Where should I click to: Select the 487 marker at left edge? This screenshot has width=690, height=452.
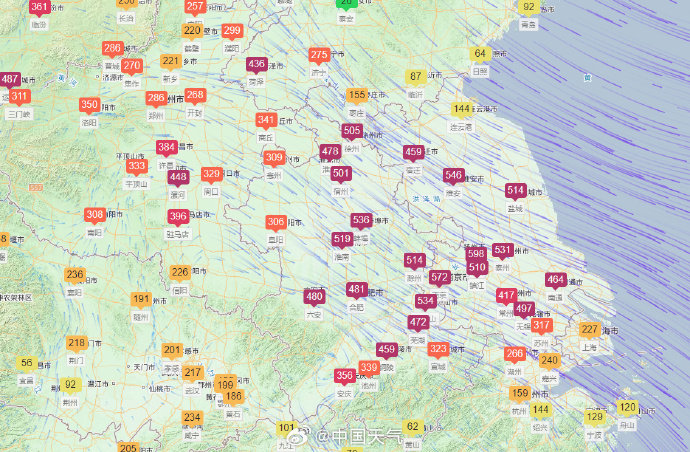tap(10, 79)
